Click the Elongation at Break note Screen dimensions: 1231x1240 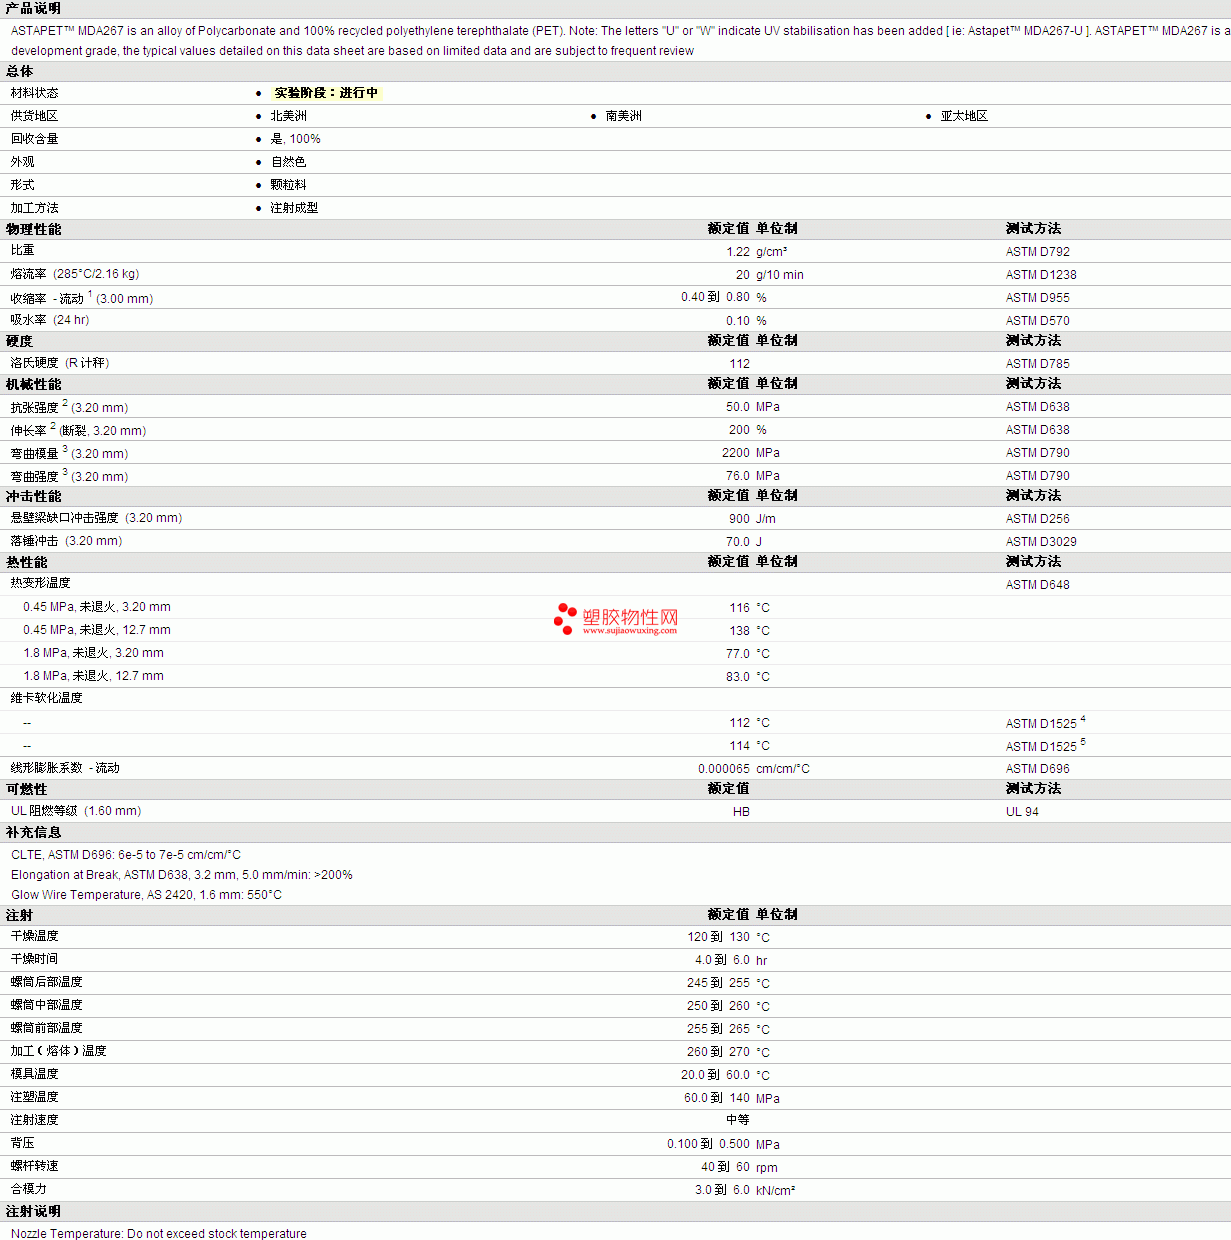pyautogui.click(x=181, y=875)
